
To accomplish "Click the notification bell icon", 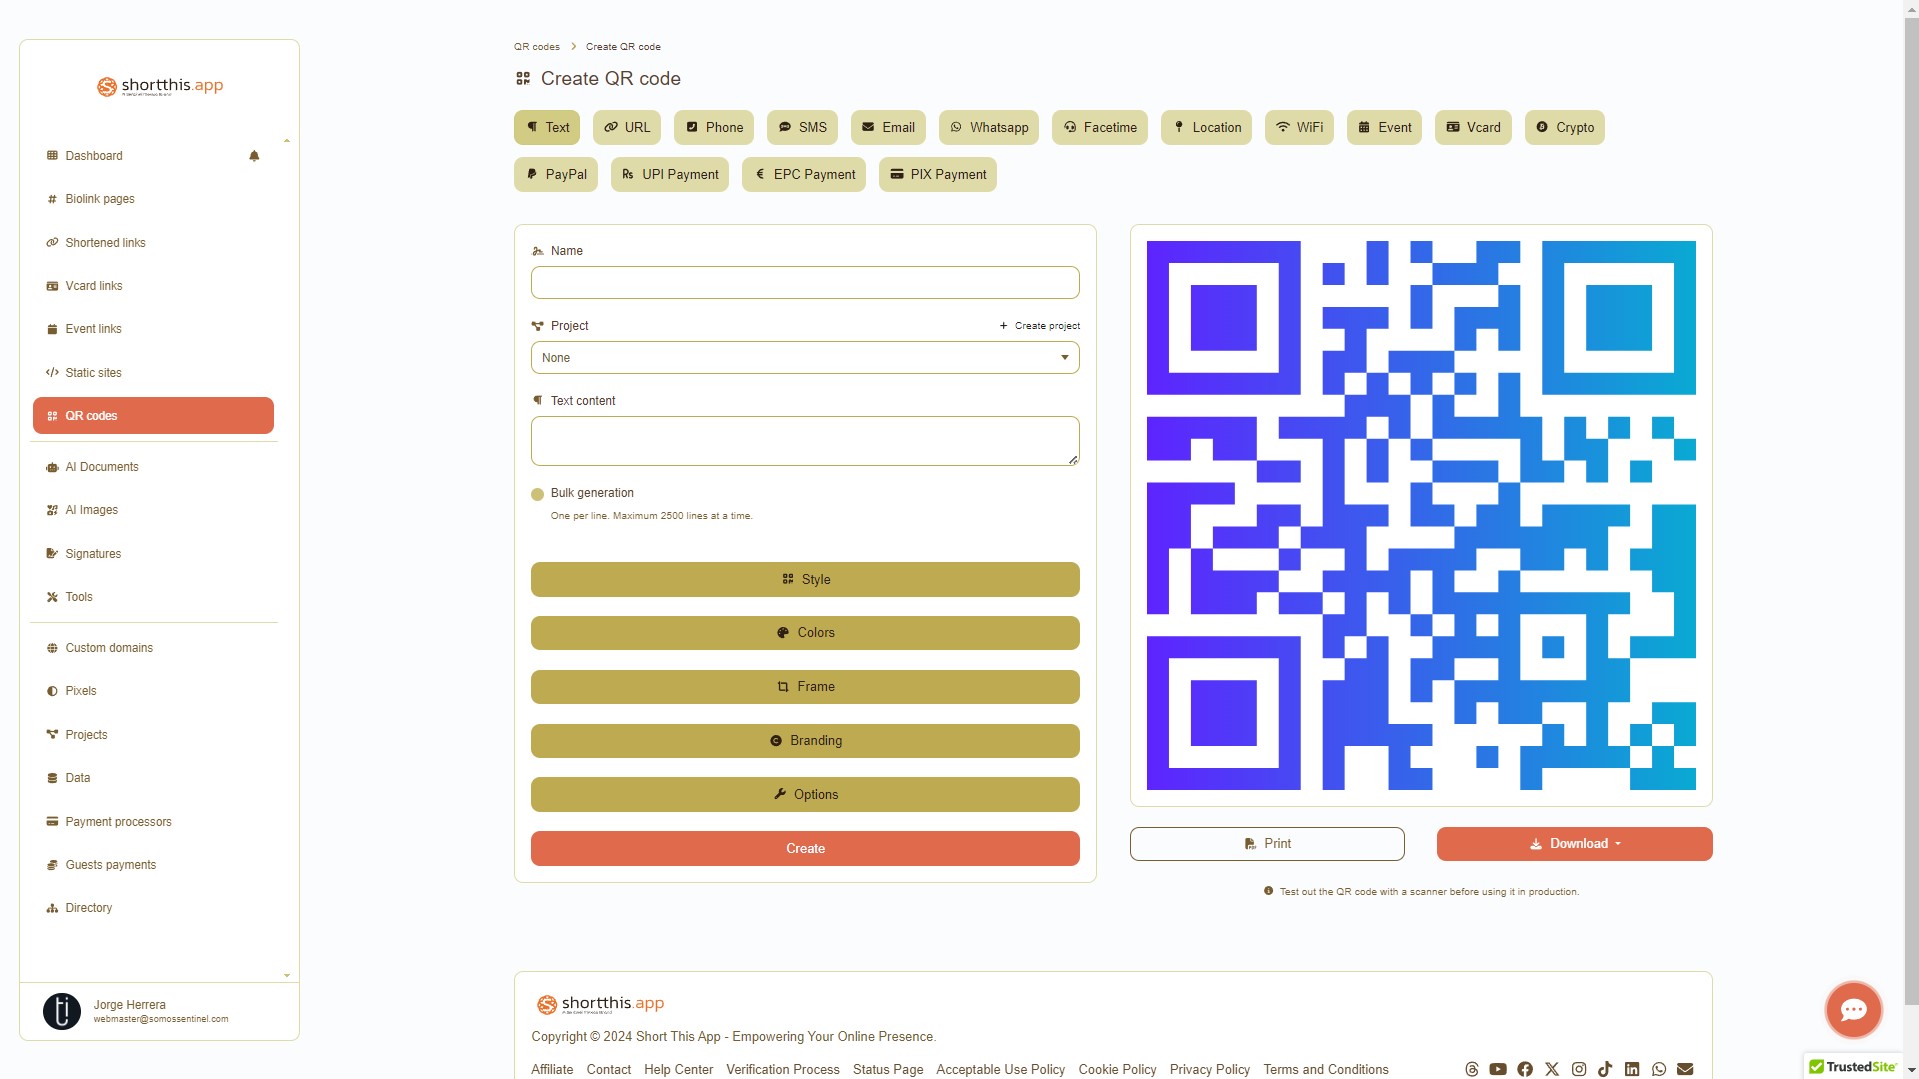I will (x=254, y=156).
